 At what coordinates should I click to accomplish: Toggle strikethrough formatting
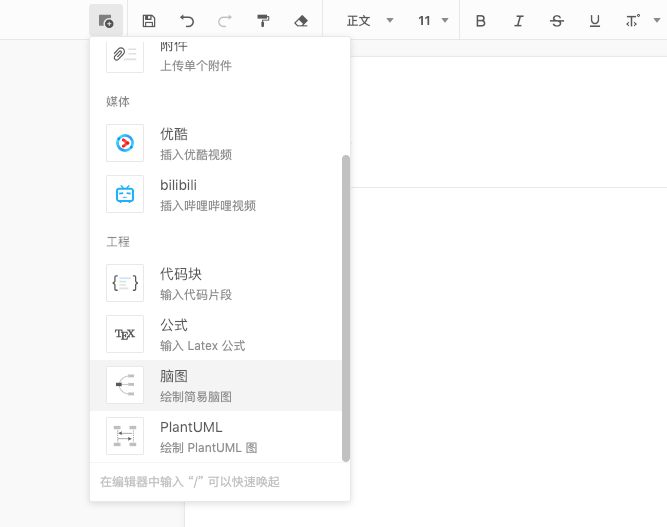pos(557,20)
